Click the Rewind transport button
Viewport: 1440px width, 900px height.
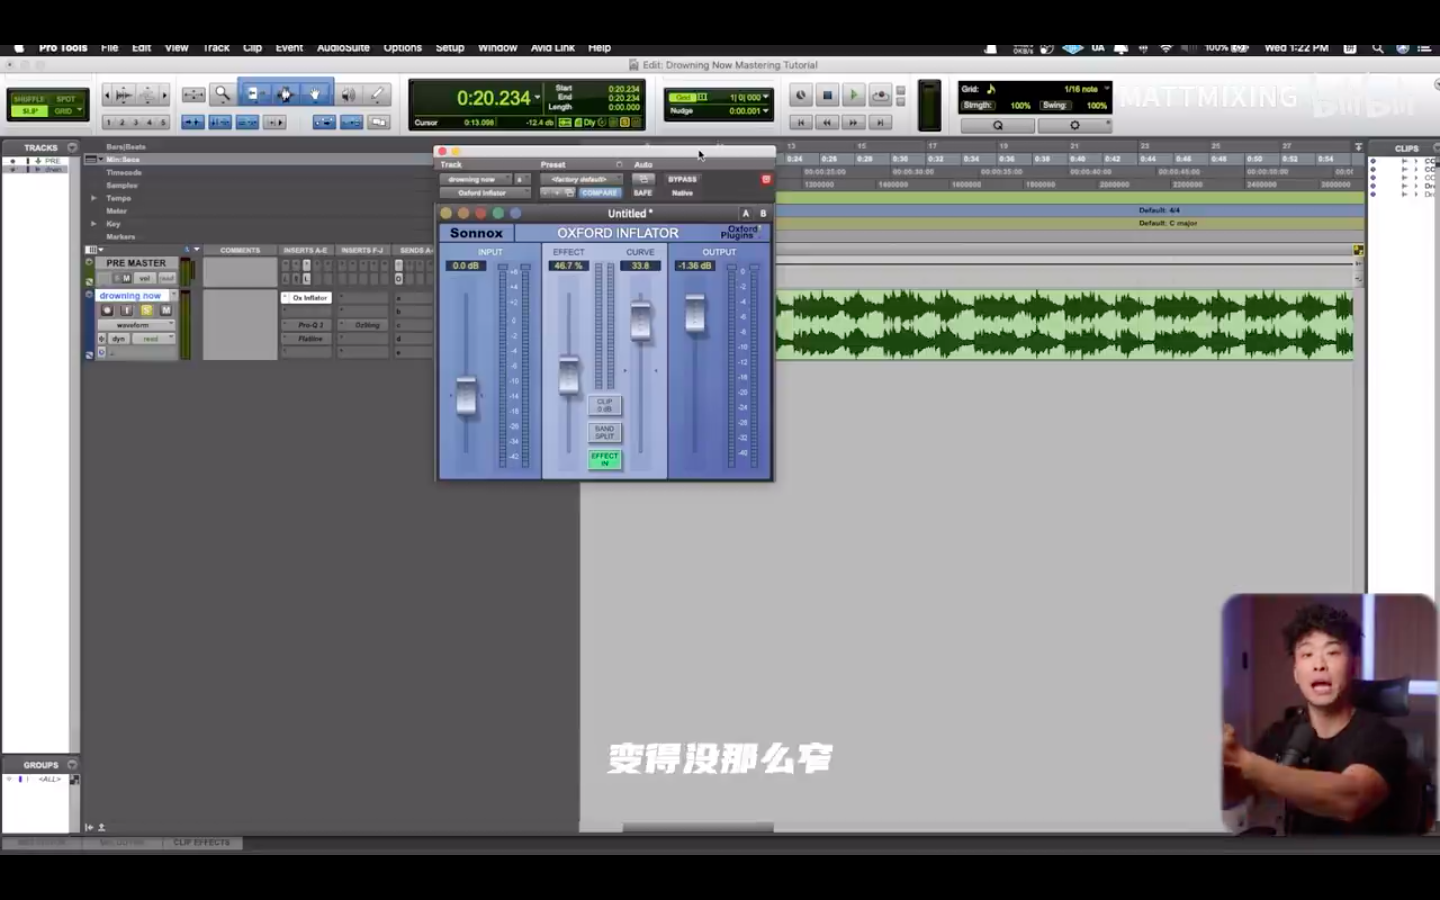827,122
